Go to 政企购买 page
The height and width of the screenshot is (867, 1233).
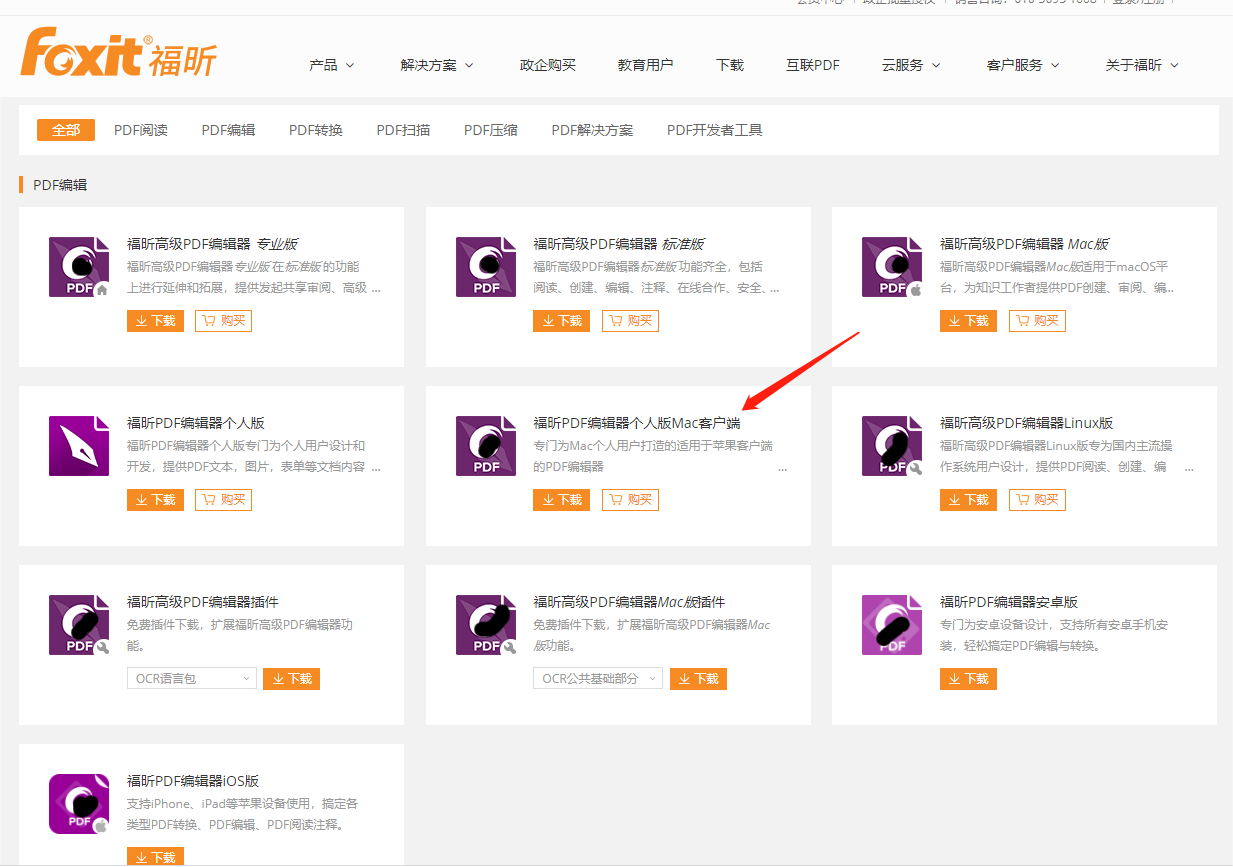tap(548, 65)
